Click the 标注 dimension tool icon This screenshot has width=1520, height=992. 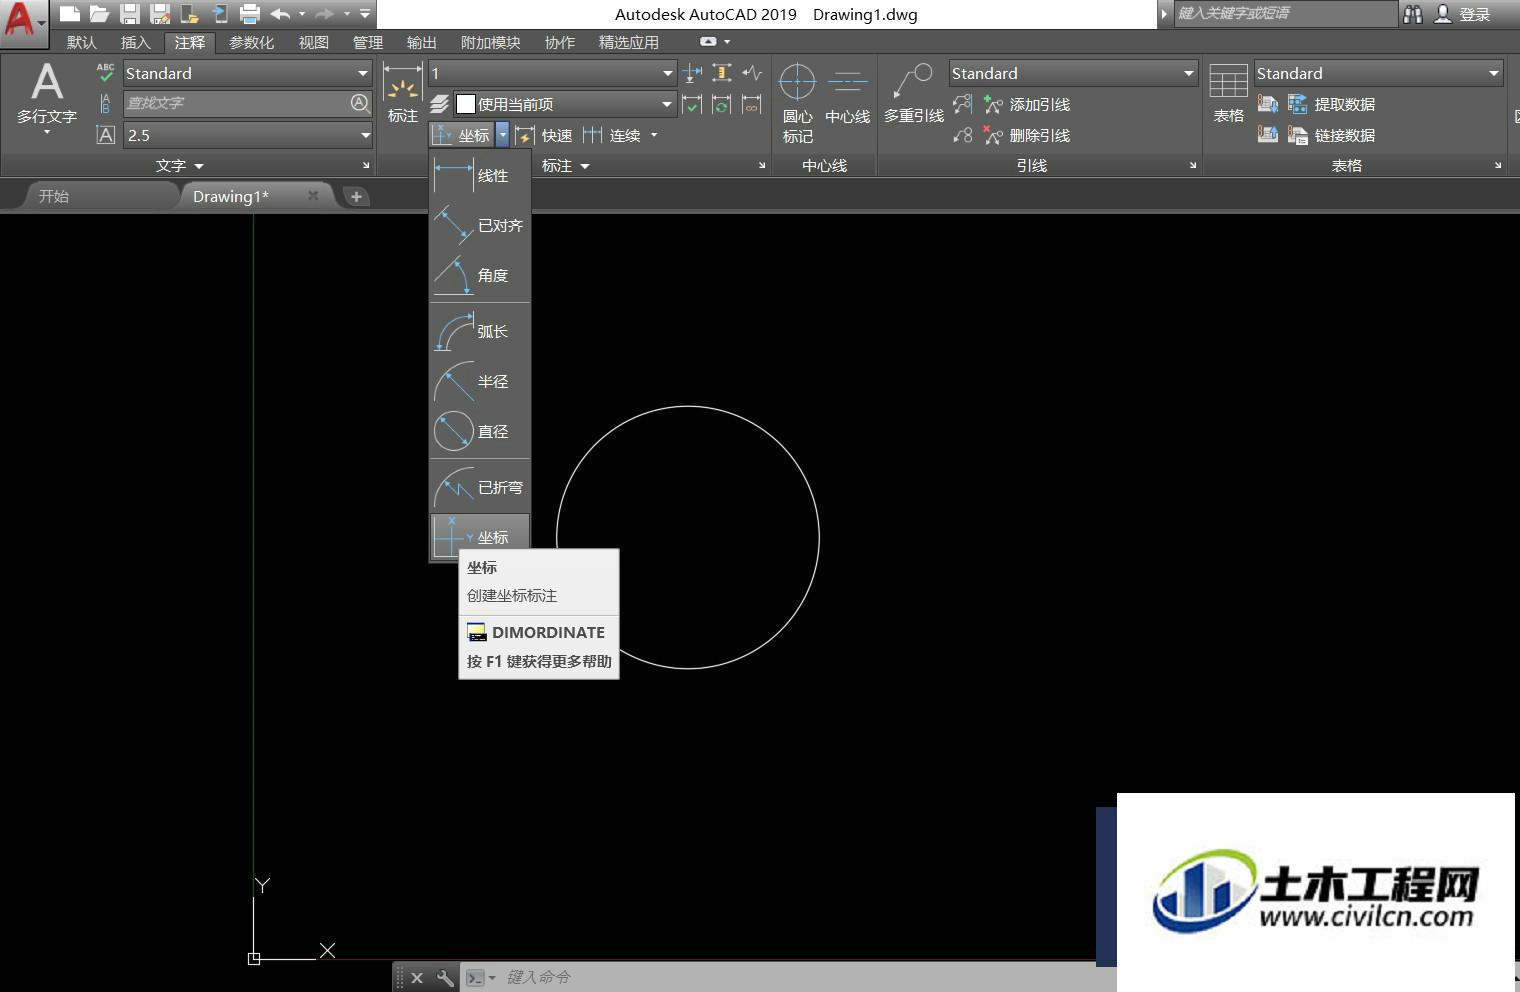[x=403, y=94]
